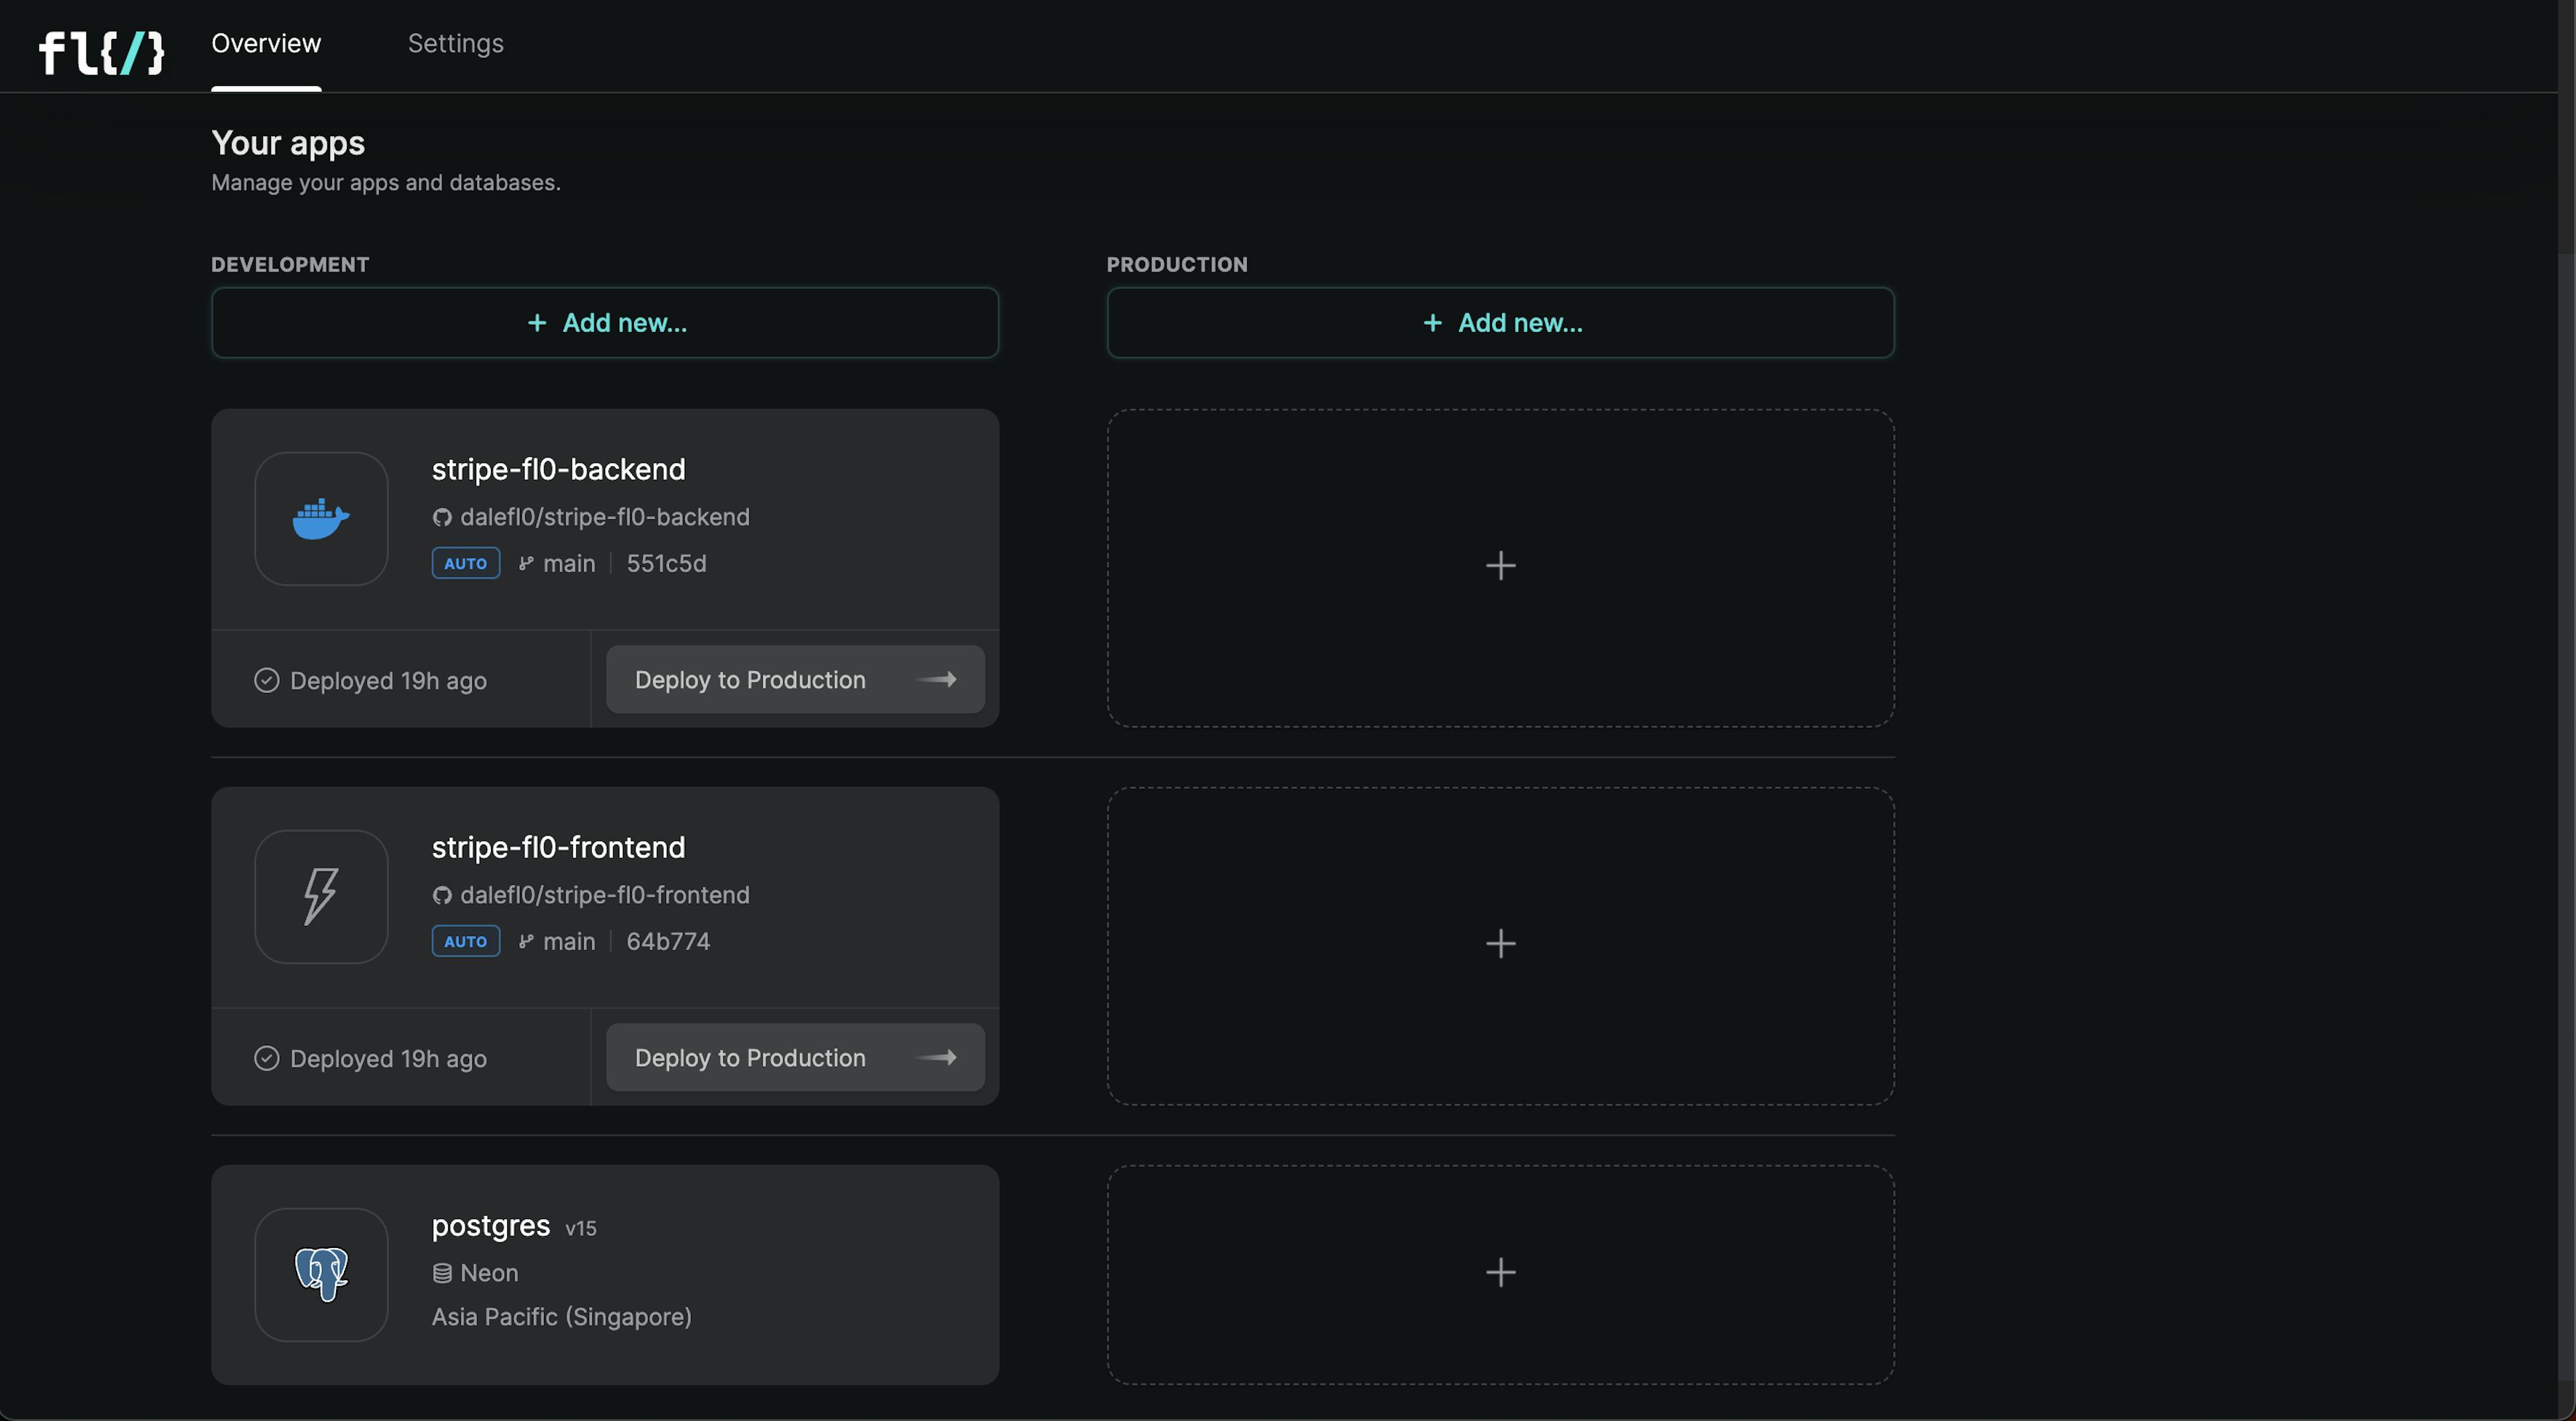
Task: Open the Settings tab
Action: (455, 44)
